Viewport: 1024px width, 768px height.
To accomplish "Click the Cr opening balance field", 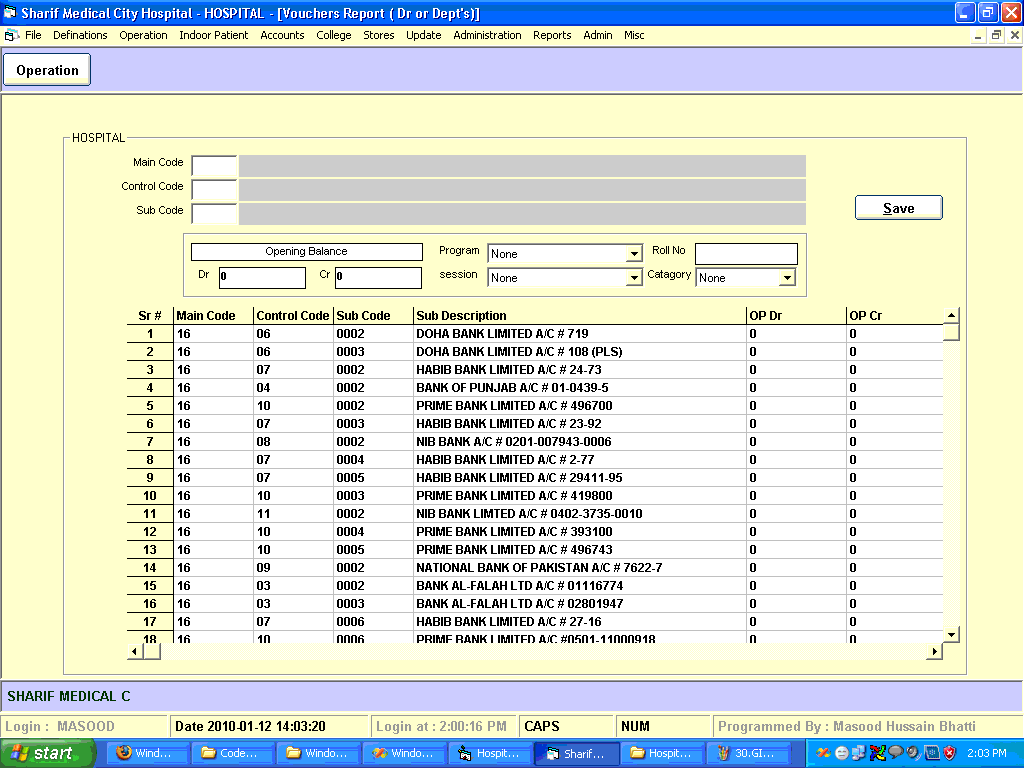I will [x=378, y=277].
